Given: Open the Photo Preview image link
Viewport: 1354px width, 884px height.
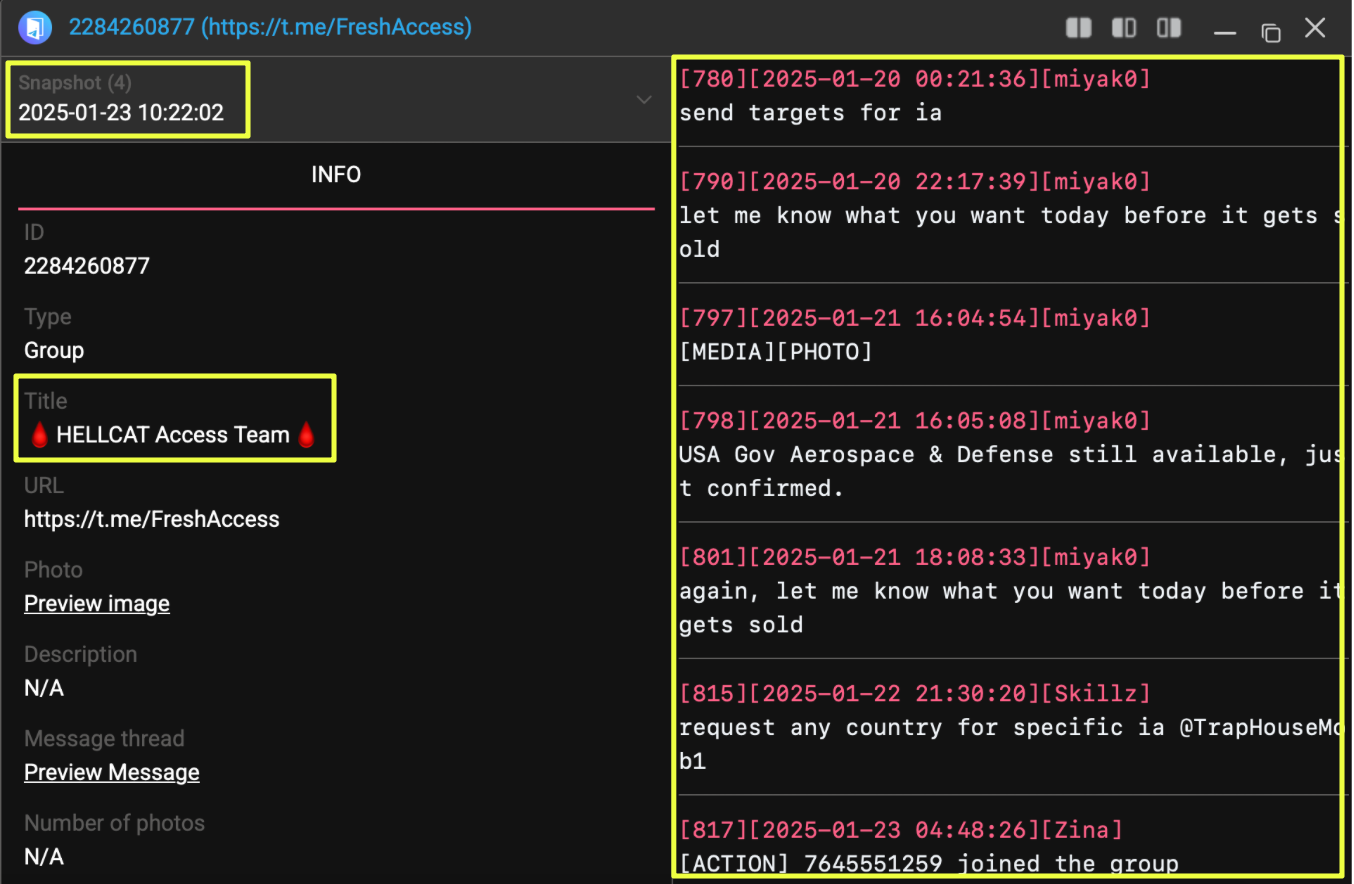Looking at the screenshot, I should 97,604.
